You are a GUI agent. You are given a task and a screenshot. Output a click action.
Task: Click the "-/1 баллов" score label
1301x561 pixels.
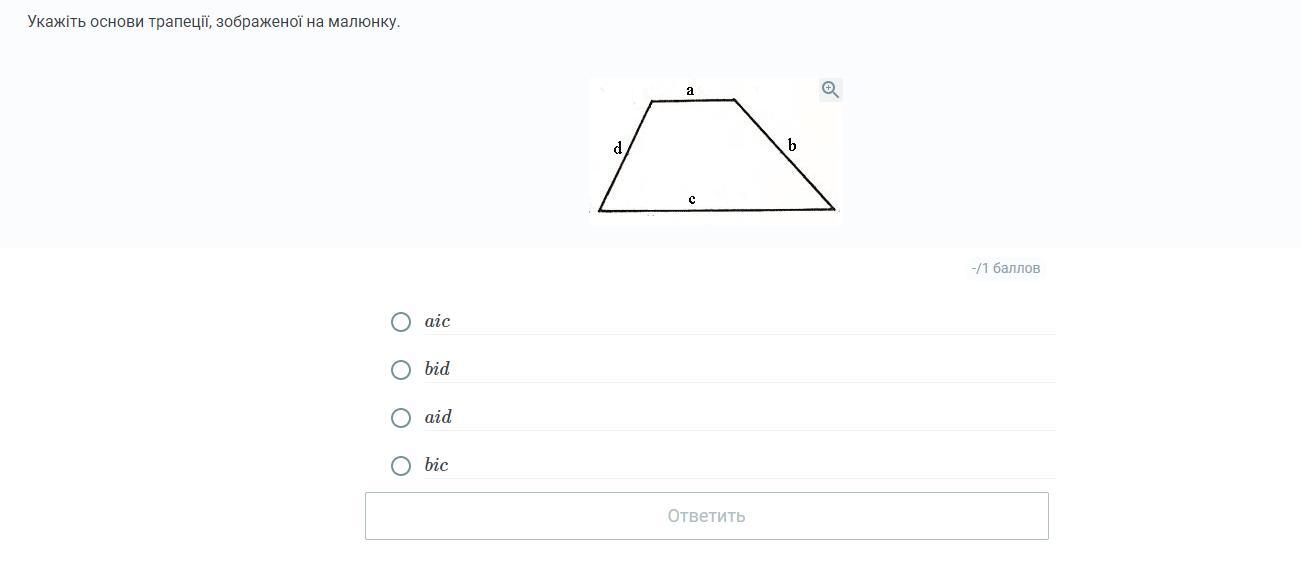[x=1006, y=268]
